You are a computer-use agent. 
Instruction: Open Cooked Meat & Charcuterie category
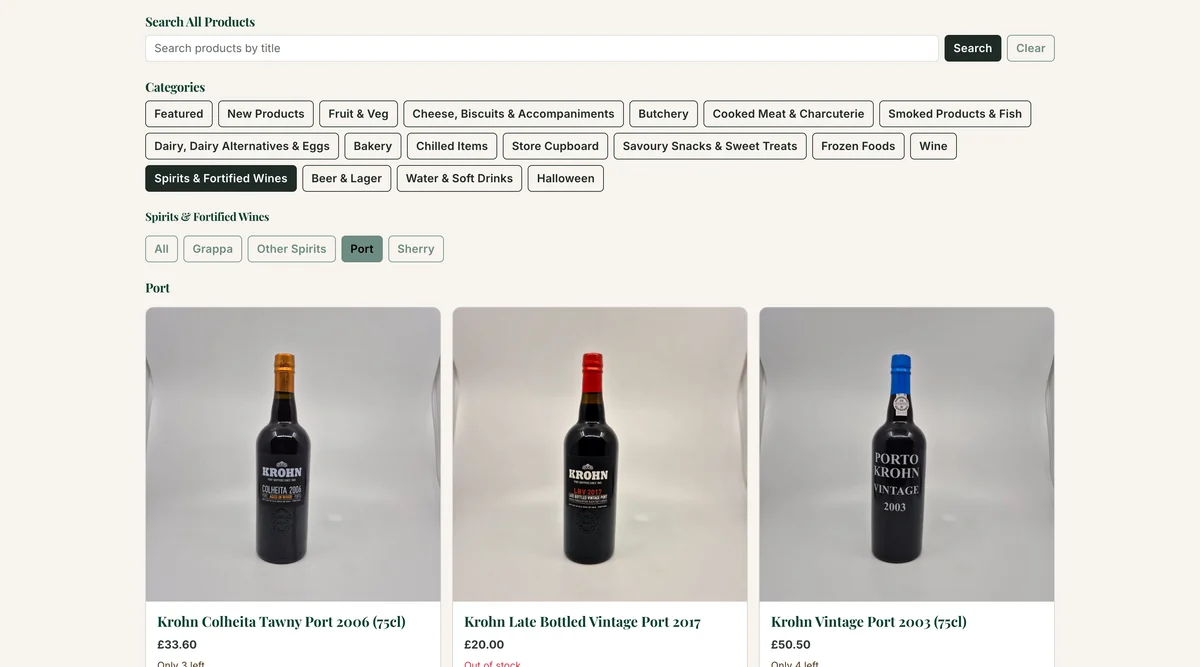coord(788,114)
